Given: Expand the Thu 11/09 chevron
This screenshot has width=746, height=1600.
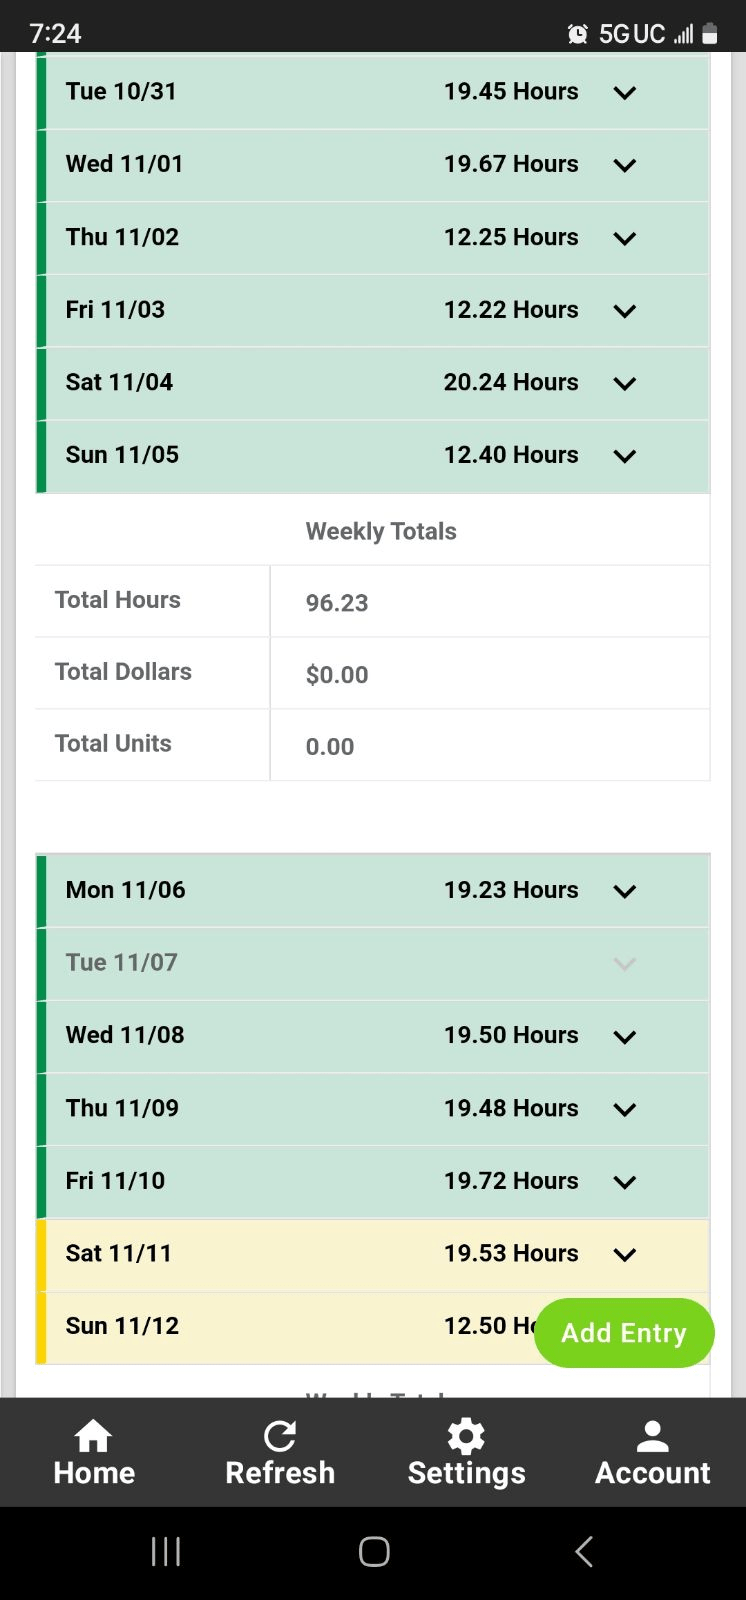Looking at the screenshot, I should tap(625, 1109).
